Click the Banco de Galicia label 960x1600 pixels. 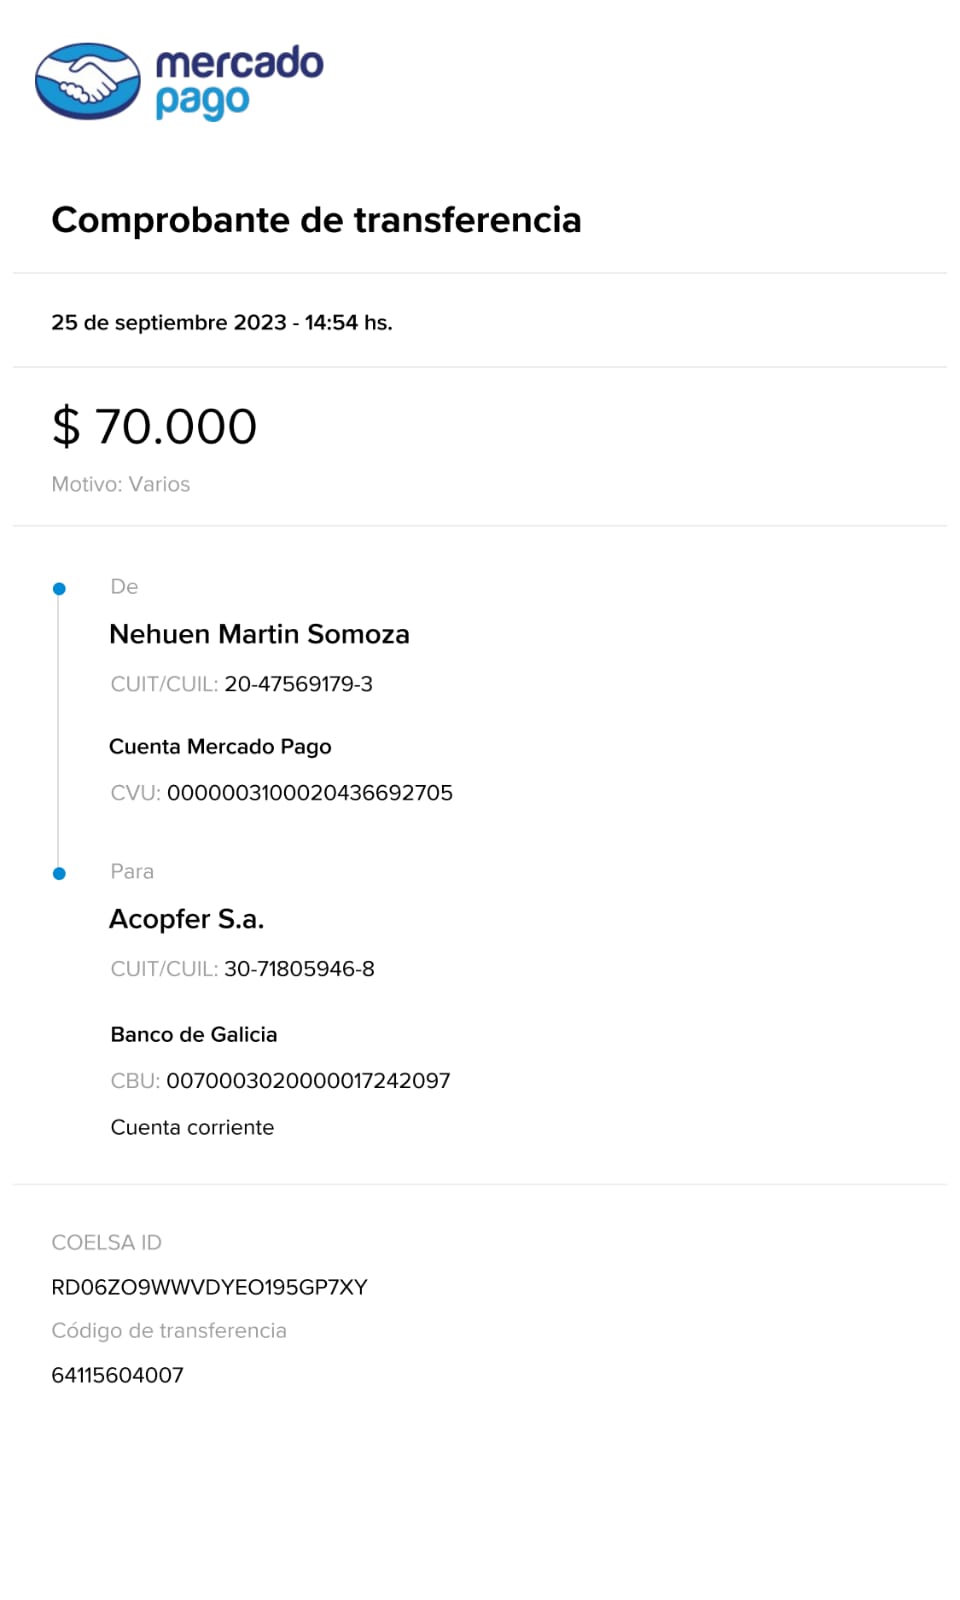[x=194, y=1035]
